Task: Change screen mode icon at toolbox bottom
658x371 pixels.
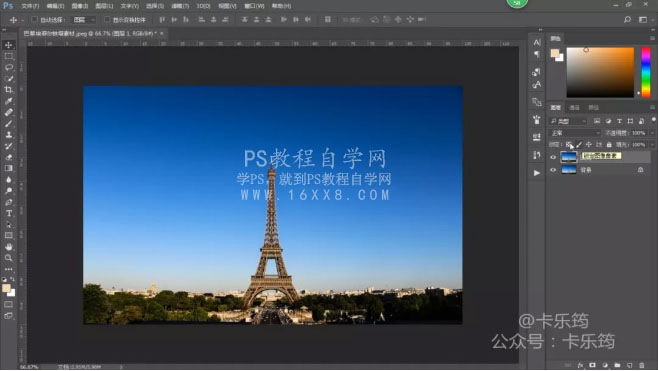Action: (8, 316)
